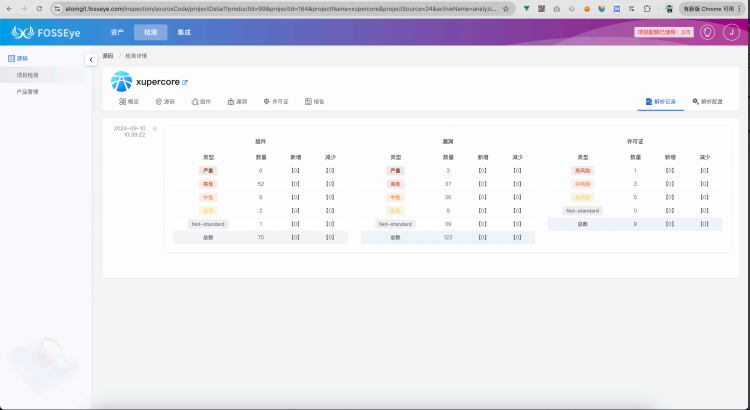Click the 组件 高危 count 52
750x410 pixels.
tap(261, 184)
